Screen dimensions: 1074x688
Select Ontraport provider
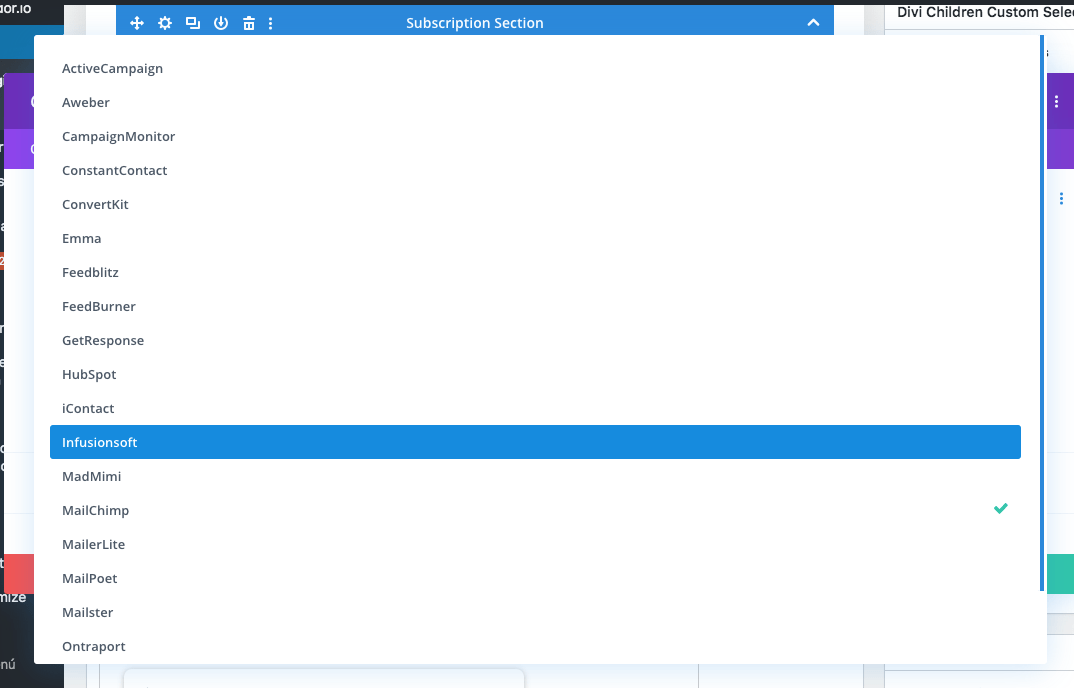(535, 646)
